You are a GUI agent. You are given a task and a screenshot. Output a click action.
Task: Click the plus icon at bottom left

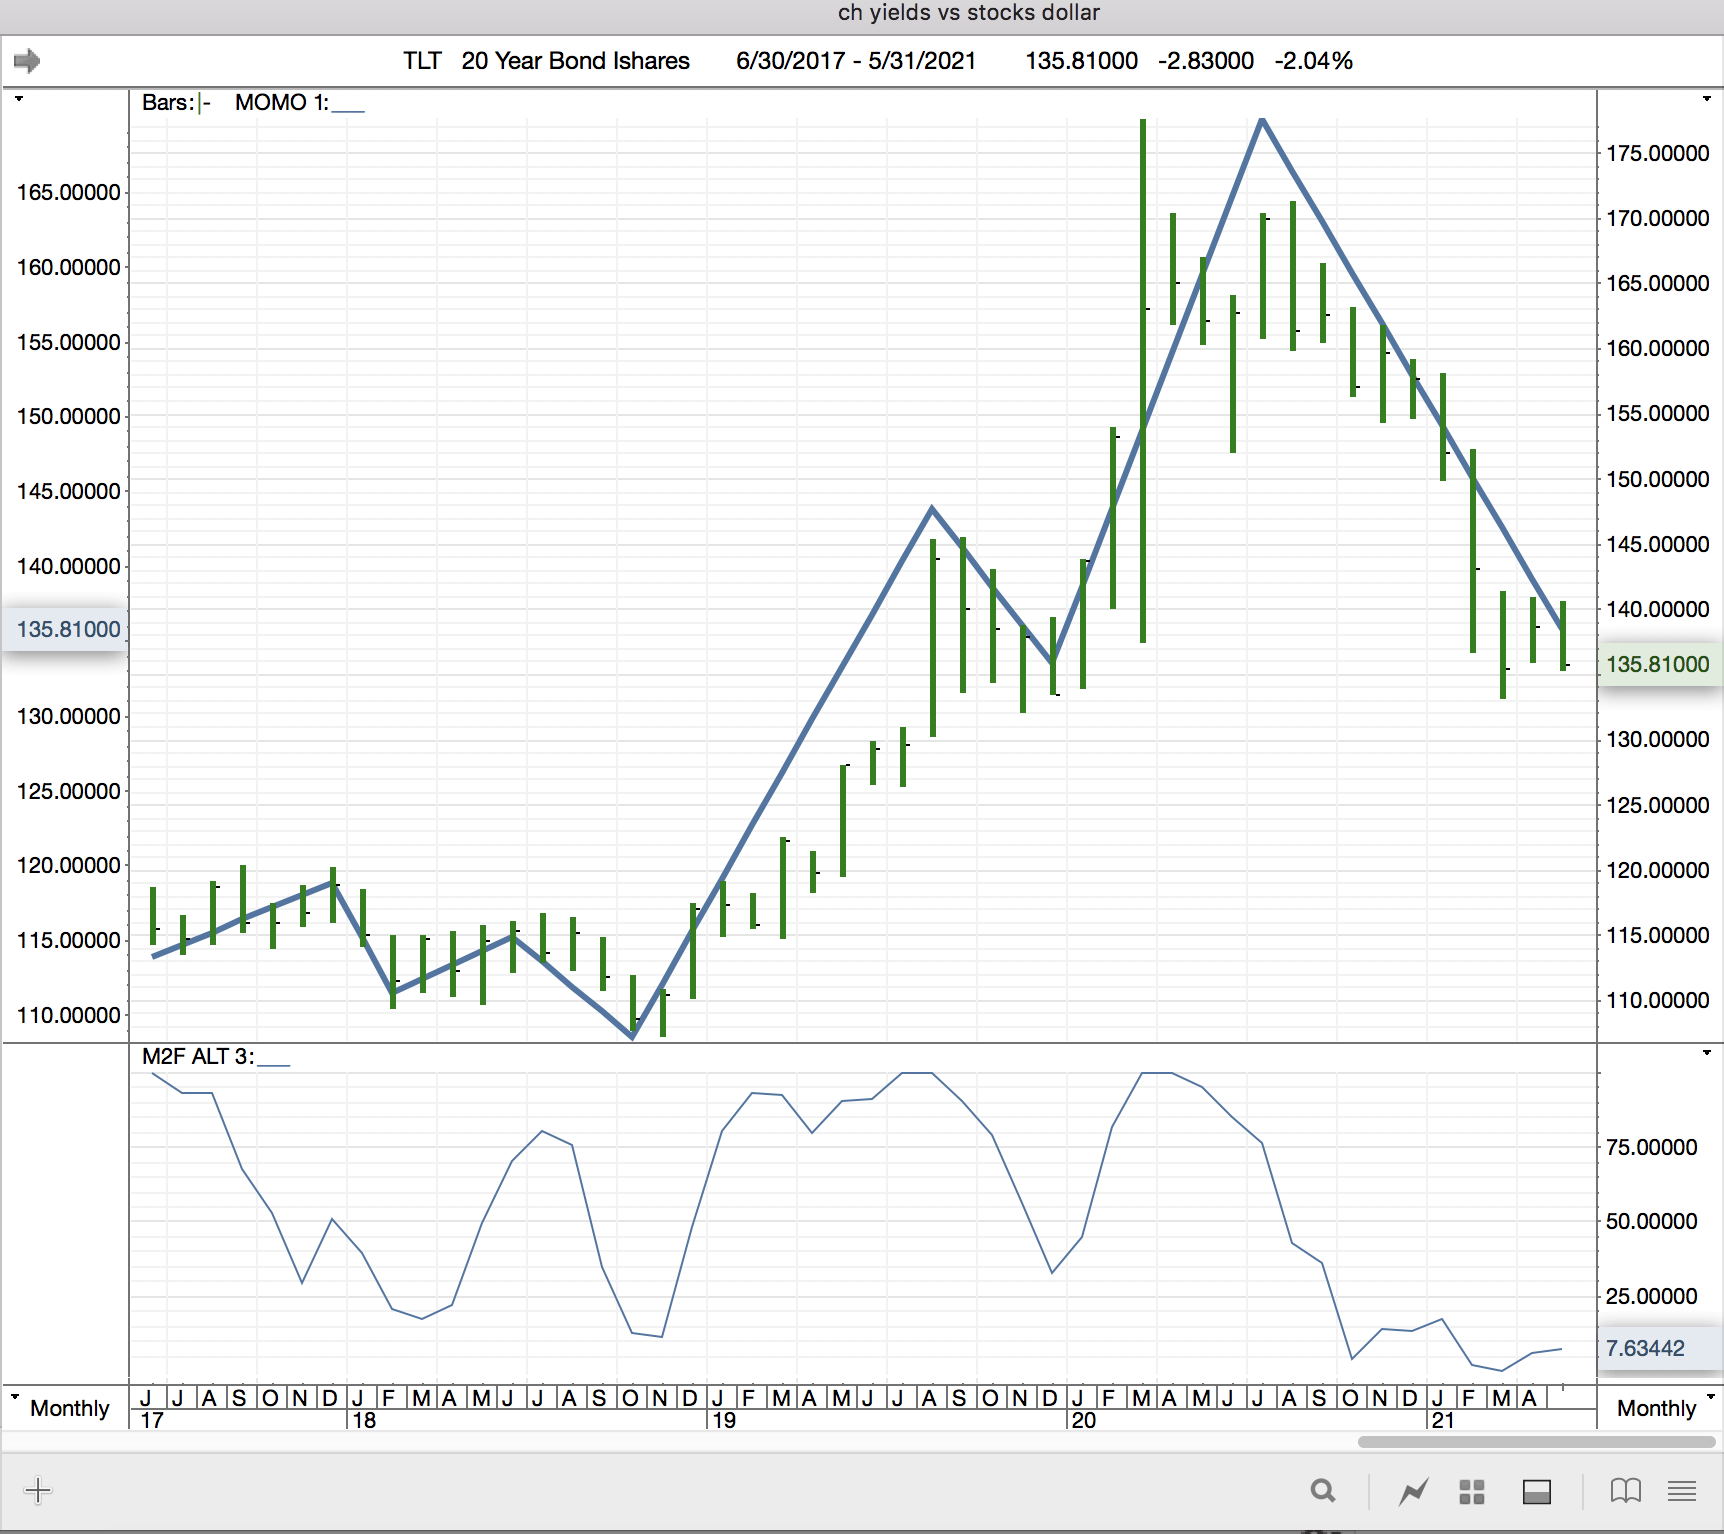[x=38, y=1491]
